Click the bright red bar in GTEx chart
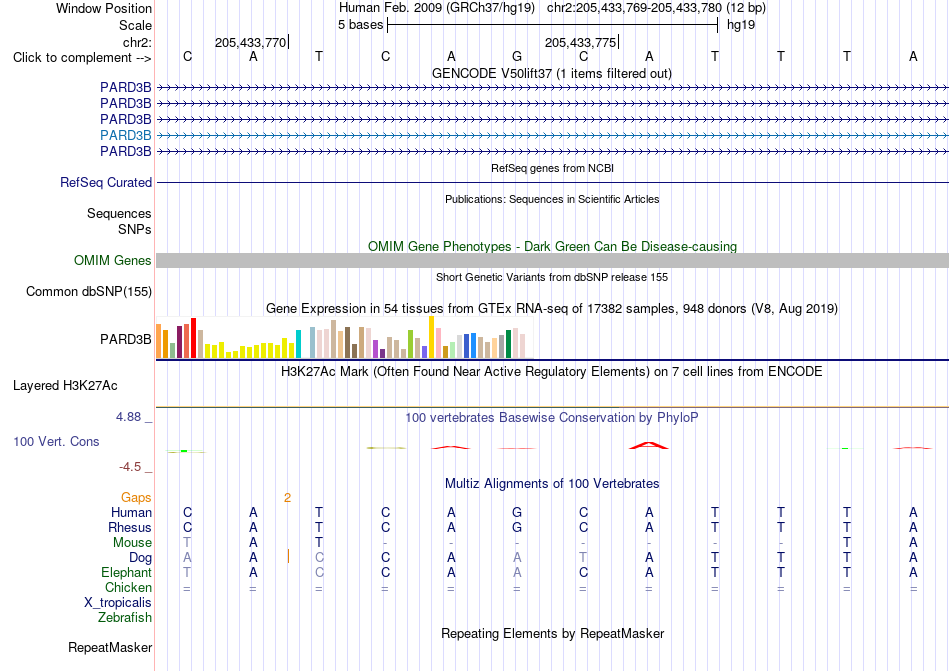This screenshot has width=950, height=671. tap(193, 338)
